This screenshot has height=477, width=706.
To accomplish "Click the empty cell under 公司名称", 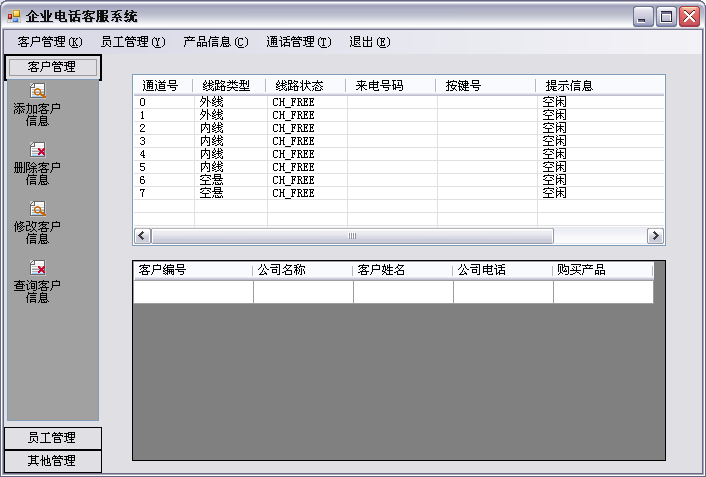I will [303, 292].
